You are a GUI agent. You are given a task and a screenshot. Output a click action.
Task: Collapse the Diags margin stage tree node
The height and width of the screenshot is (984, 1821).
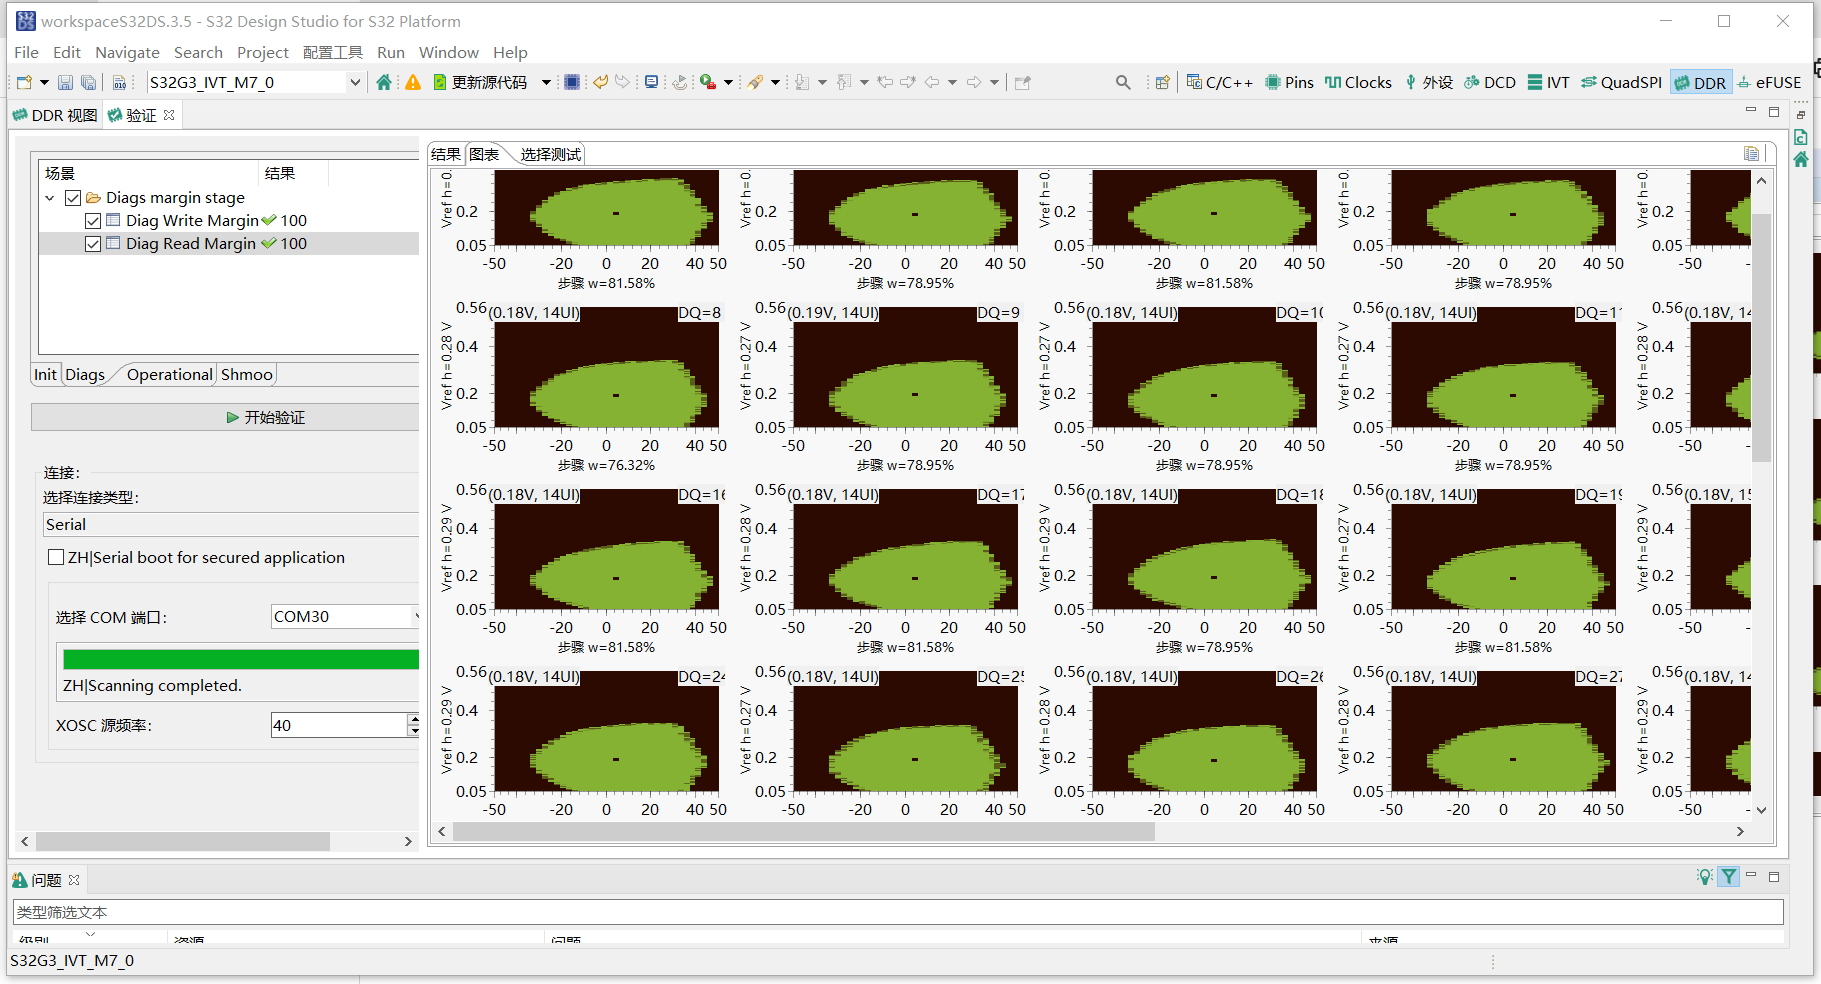pyautogui.click(x=50, y=198)
